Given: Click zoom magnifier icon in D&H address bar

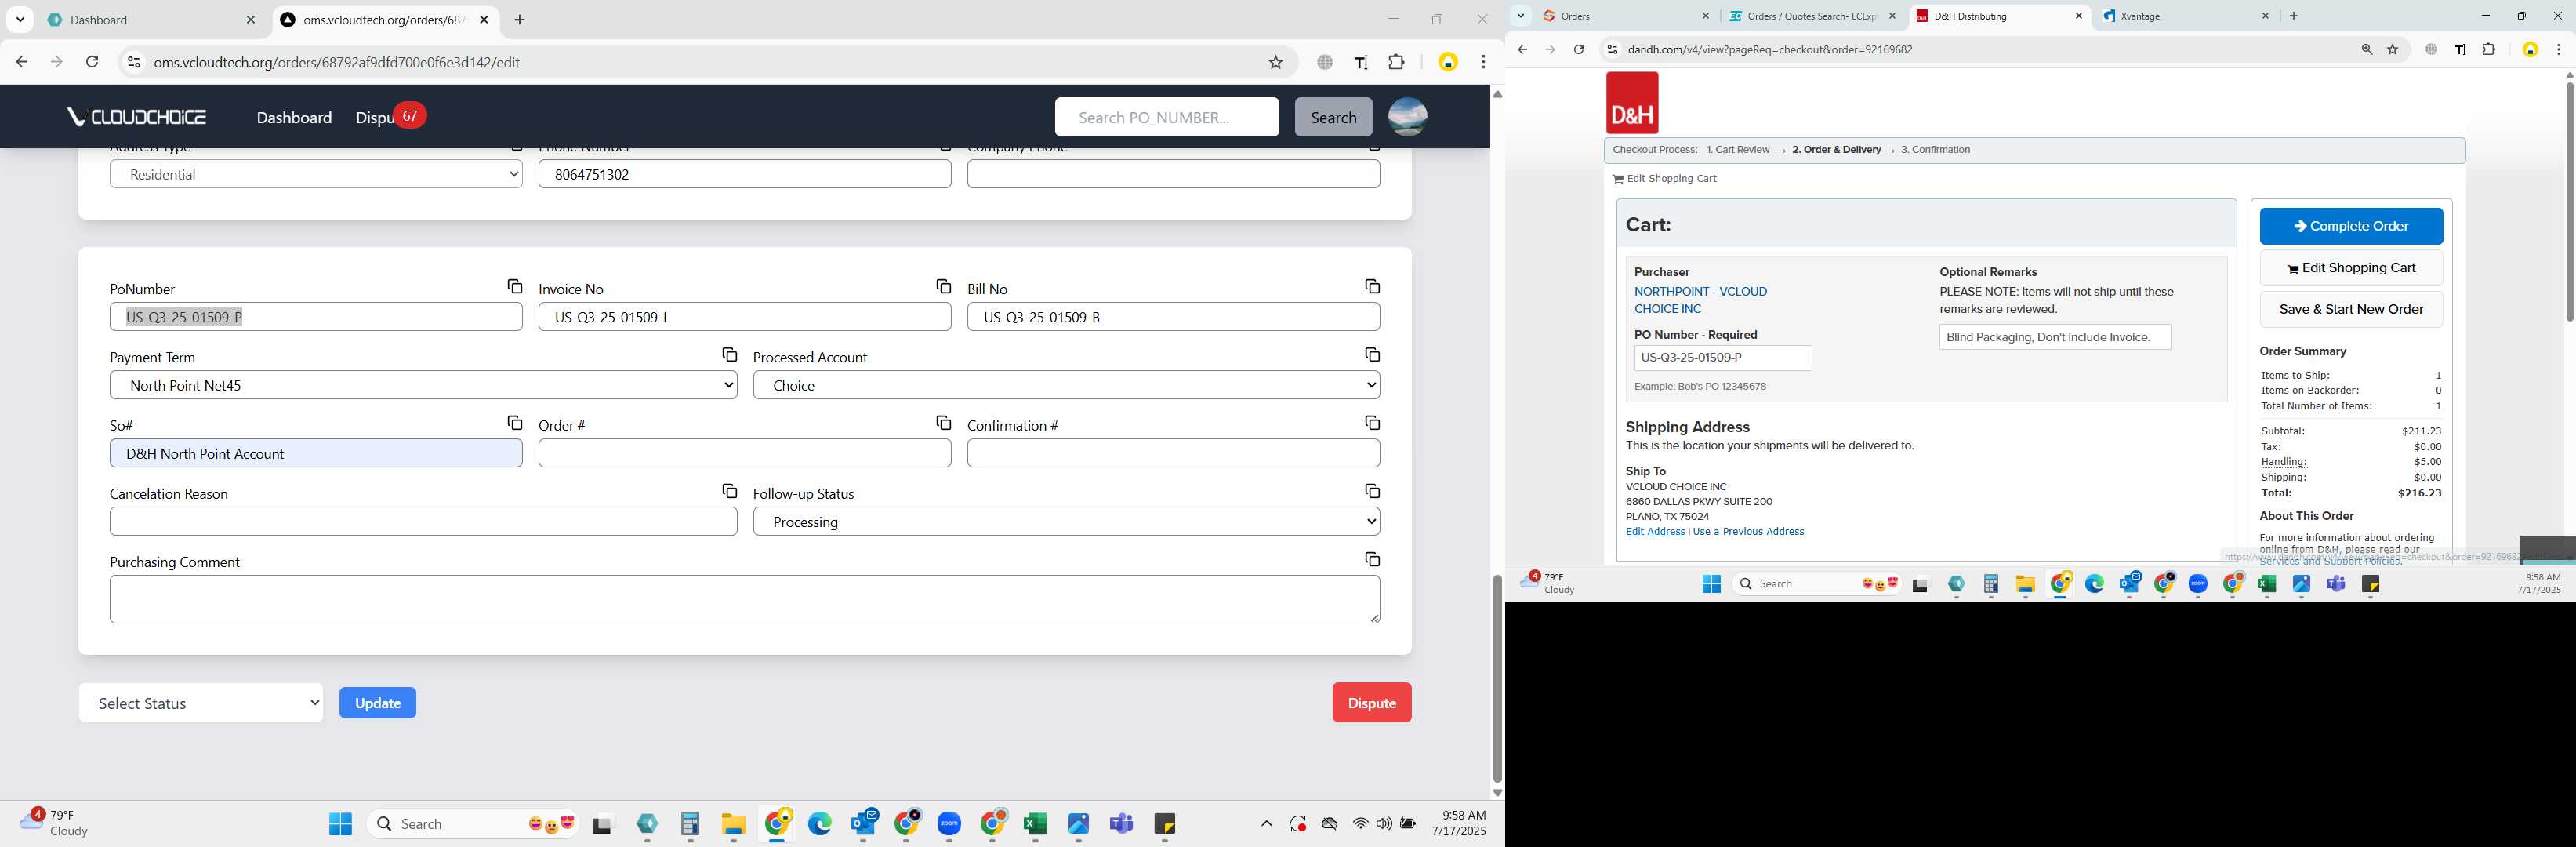Looking at the screenshot, I should 2366,49.
